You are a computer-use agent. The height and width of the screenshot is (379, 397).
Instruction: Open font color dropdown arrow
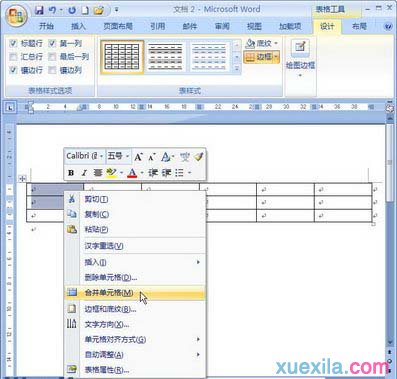click(142, 173)
